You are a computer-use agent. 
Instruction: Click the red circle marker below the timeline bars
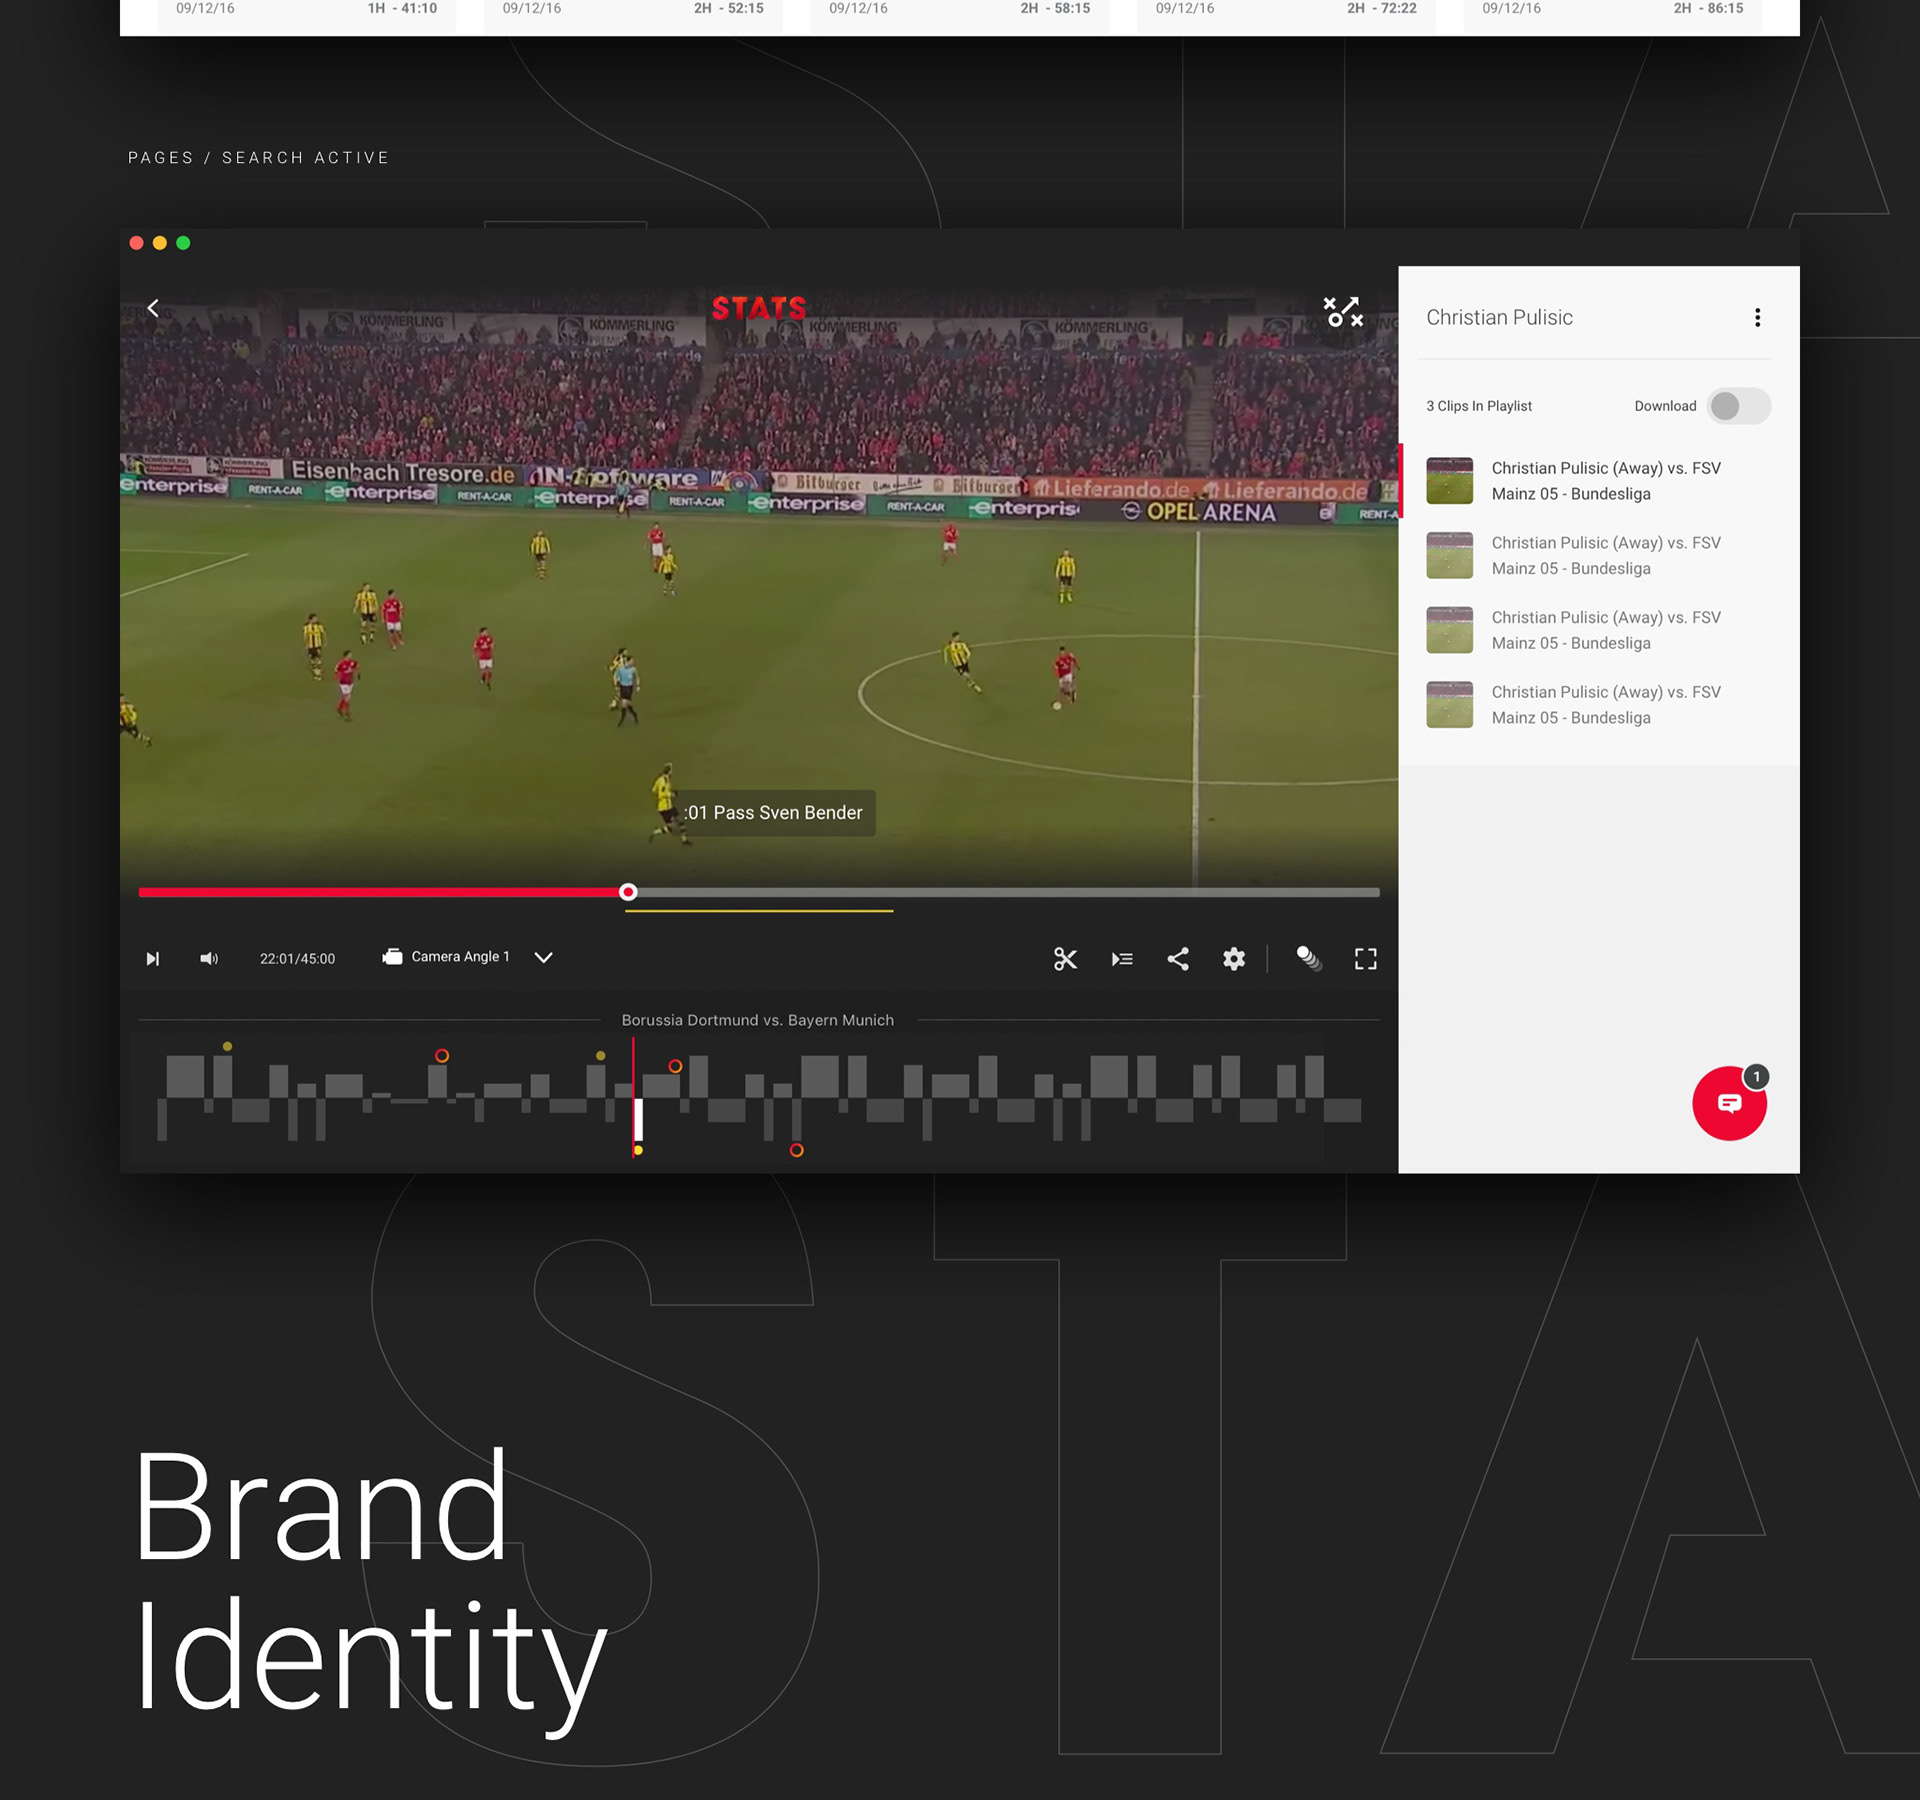[x=796, y=1150]
